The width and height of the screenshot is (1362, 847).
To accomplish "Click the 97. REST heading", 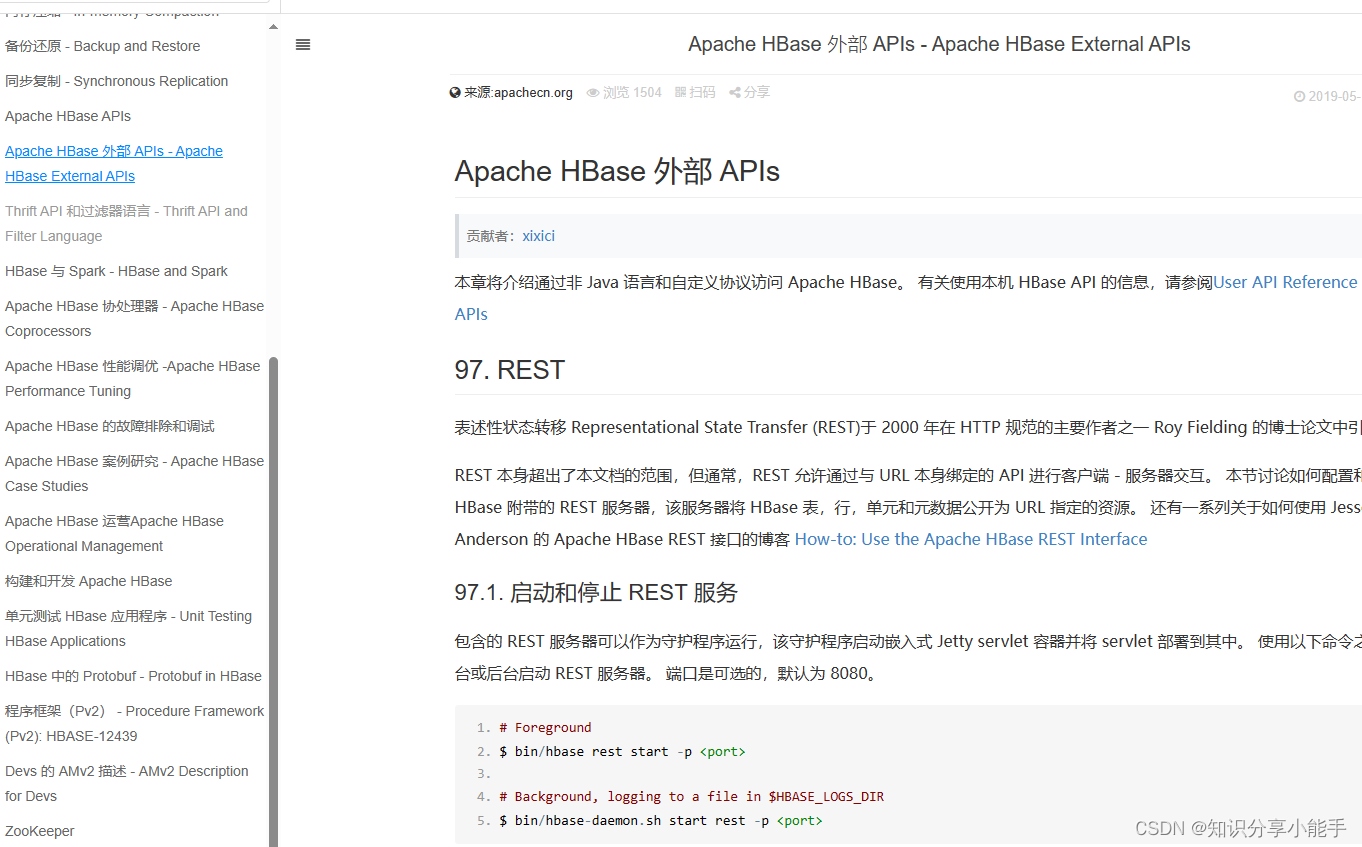I will [510, 370].
